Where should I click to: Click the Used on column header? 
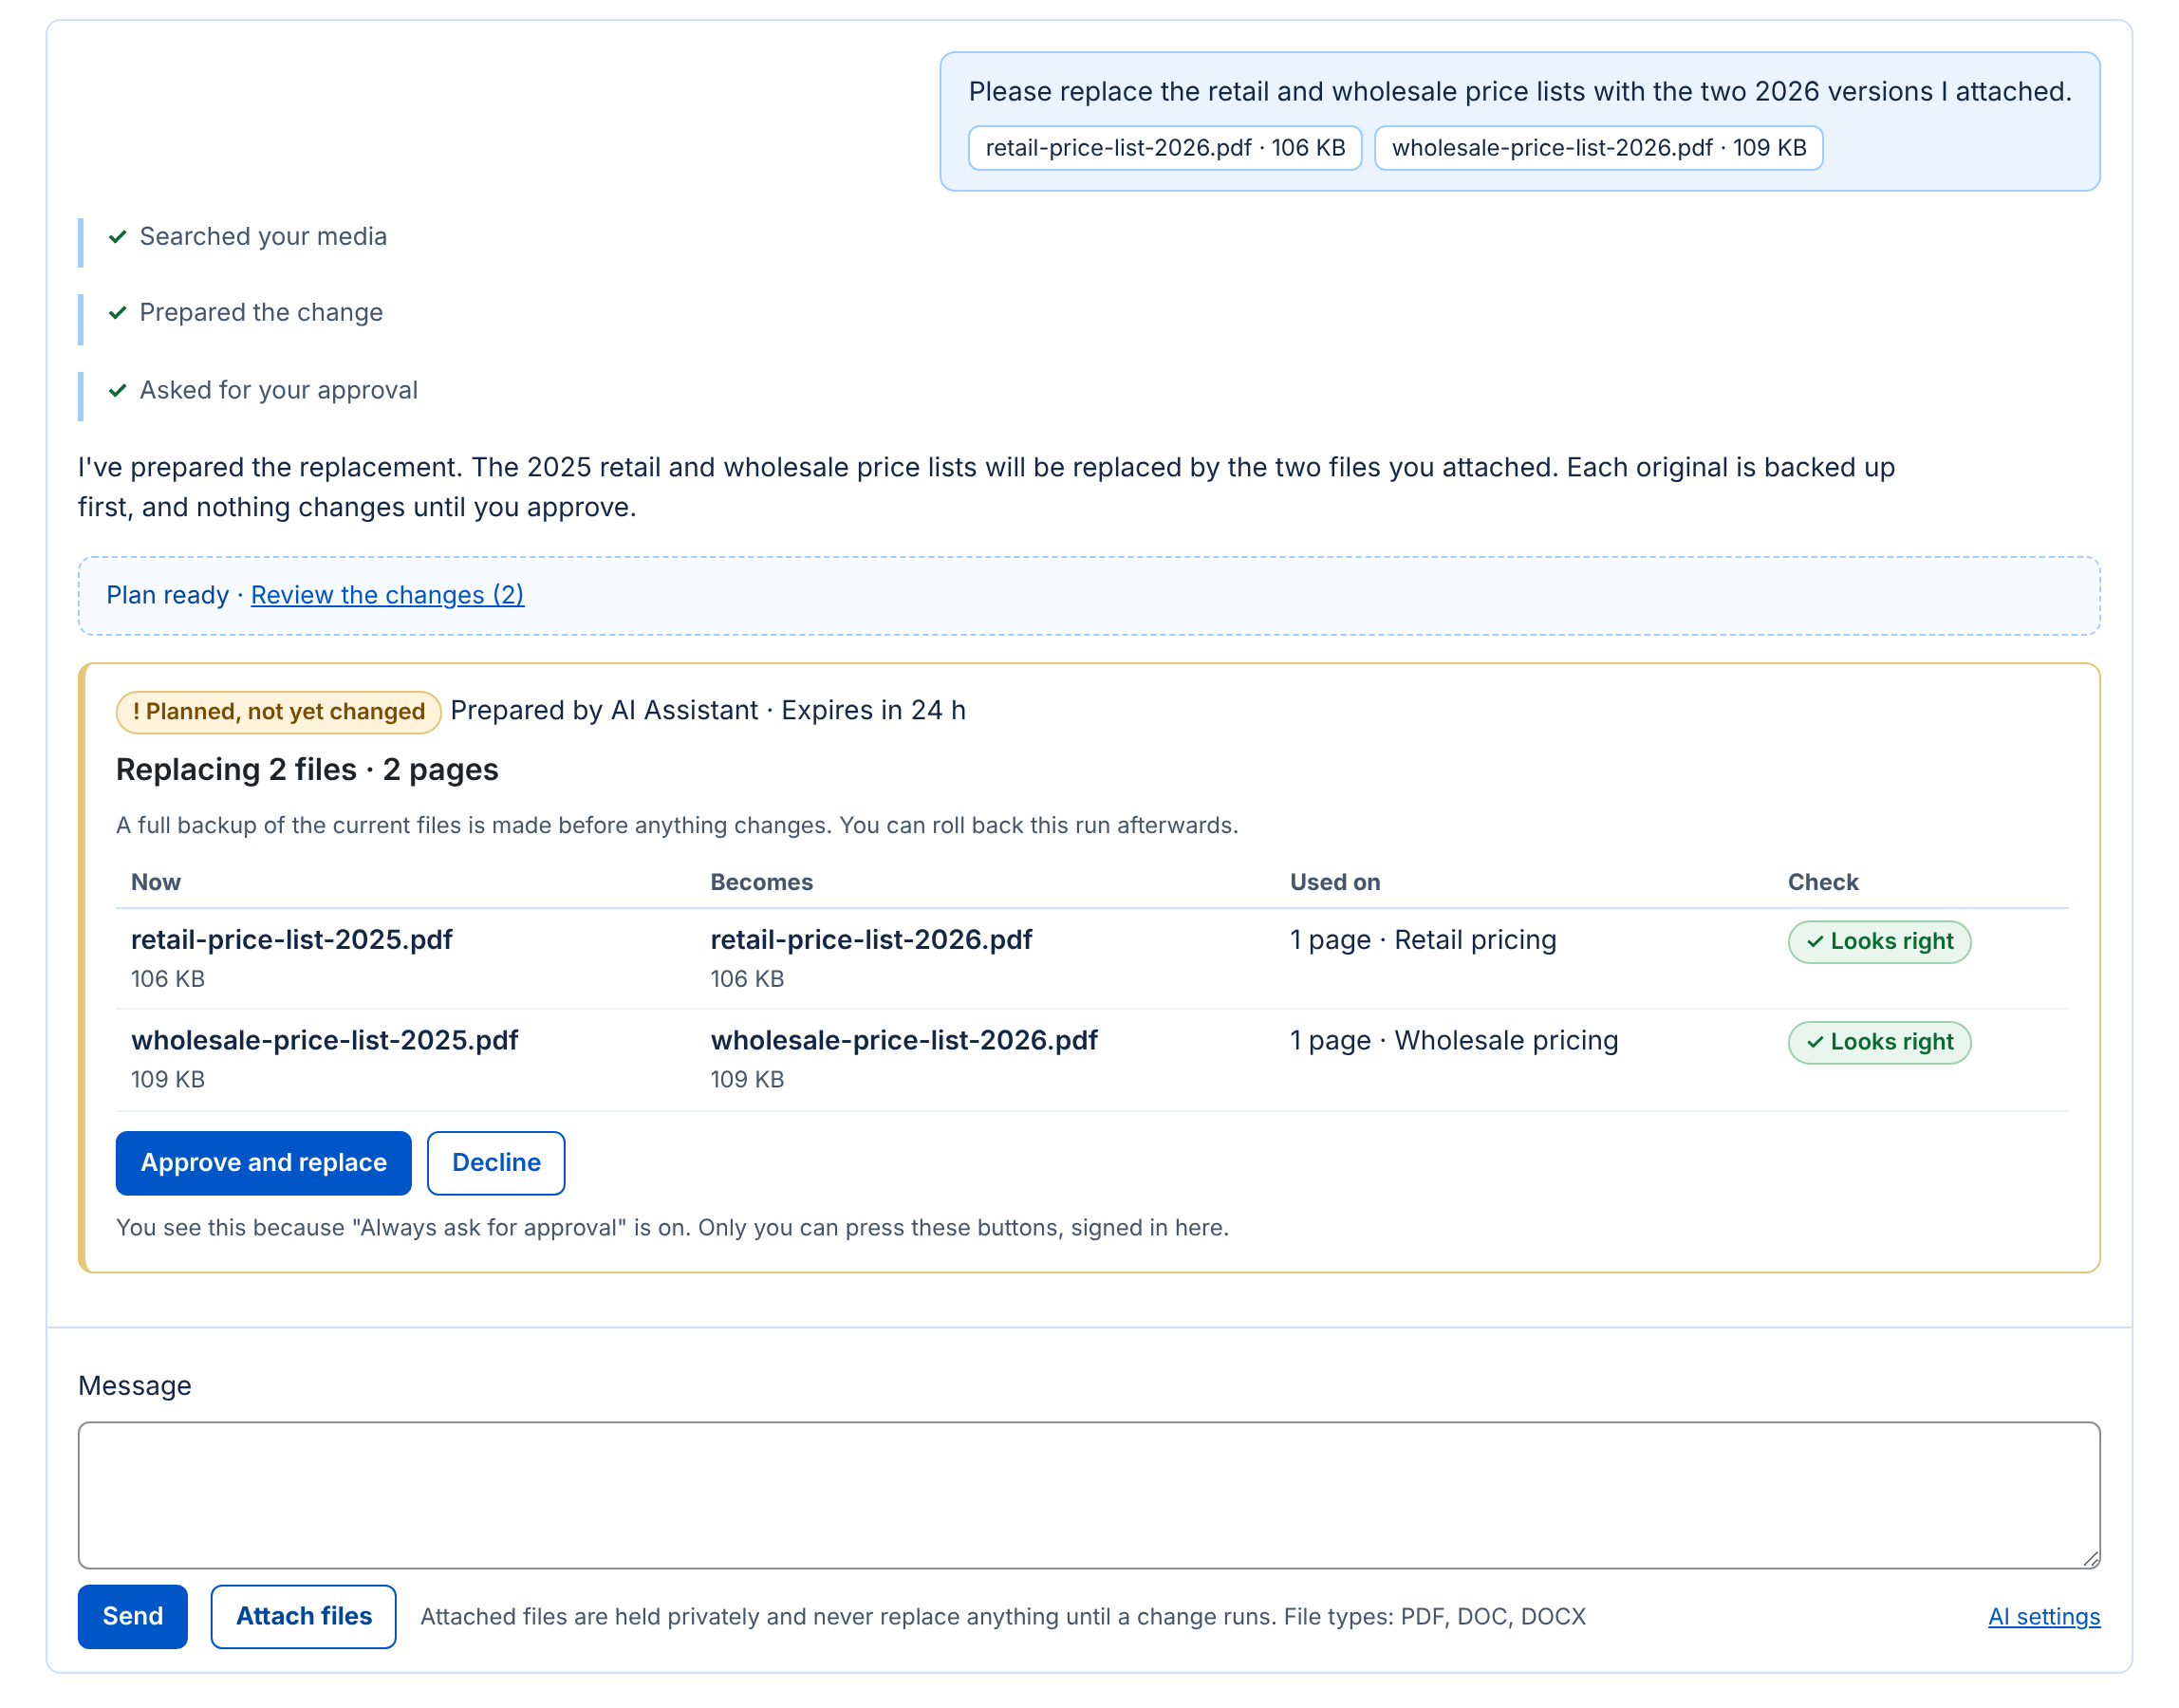(1335, 882)
